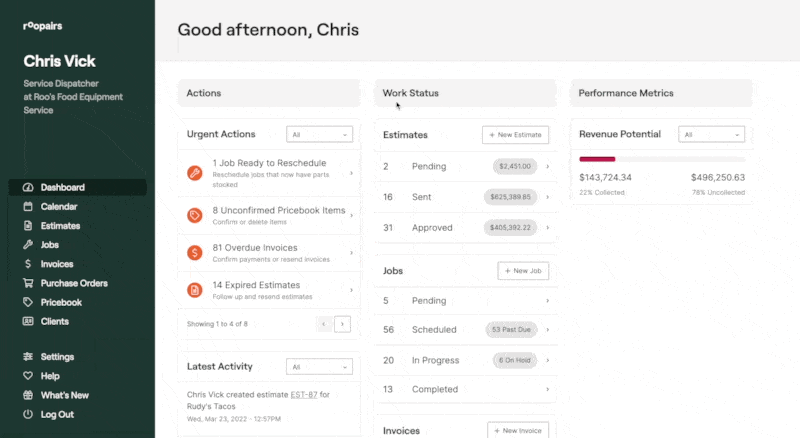The width and height of the screenshot is (800, 438).
Task: Click the New Estimate button
Action: 515,134
